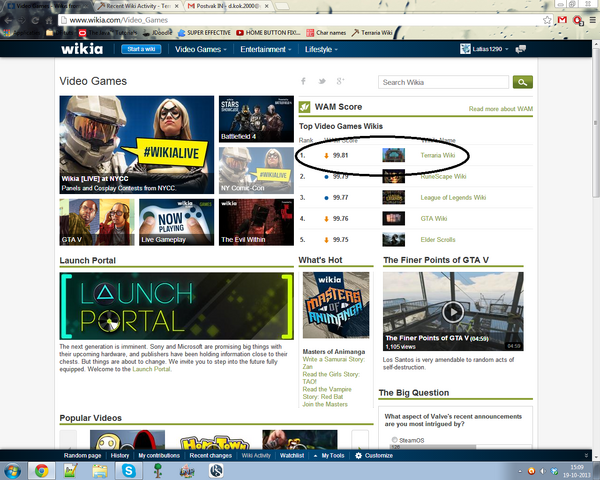Open the HOME BUTTON FIX bookmark
600x480 pixels.
pos(268,33)
